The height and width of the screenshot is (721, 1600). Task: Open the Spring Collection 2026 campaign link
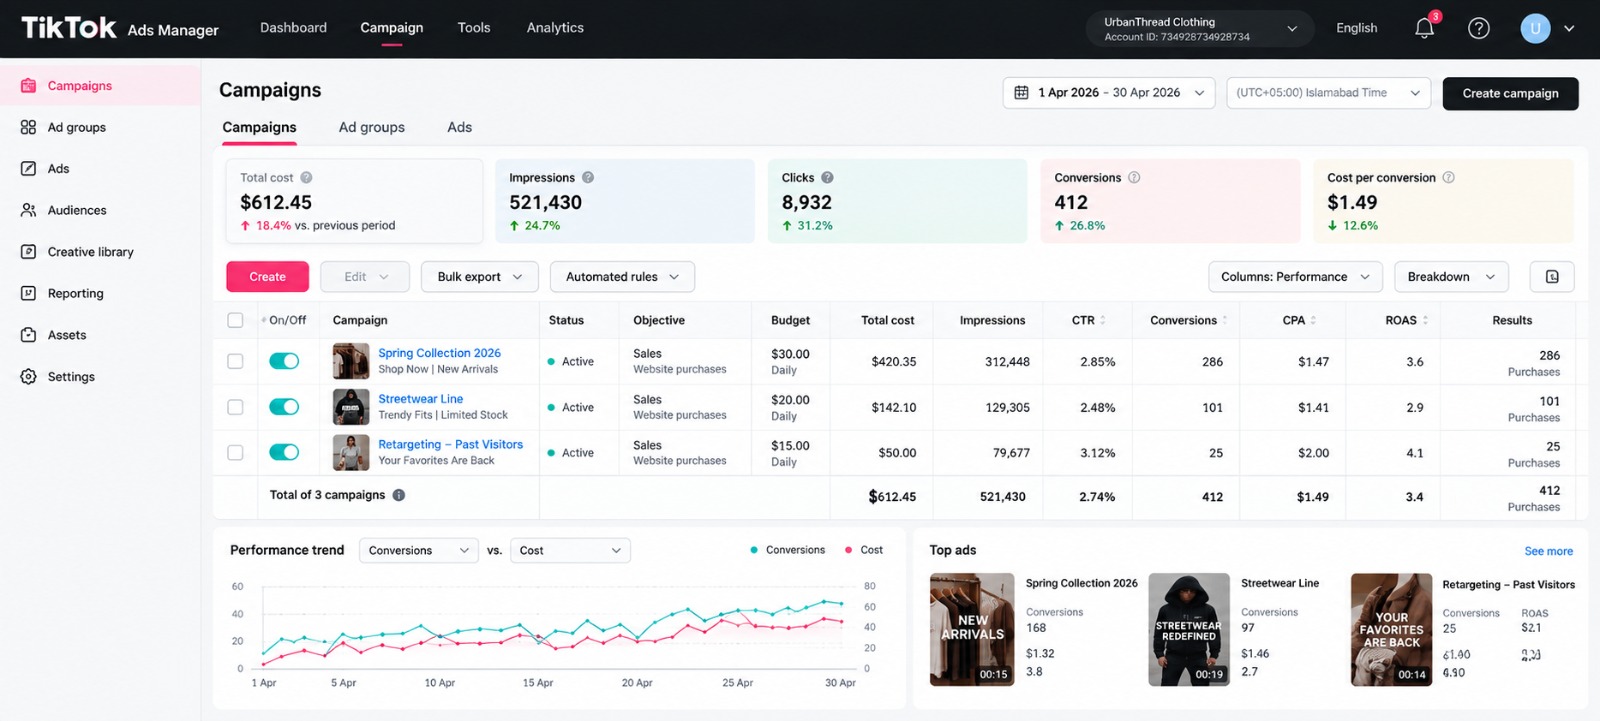(x=439, y=353)
